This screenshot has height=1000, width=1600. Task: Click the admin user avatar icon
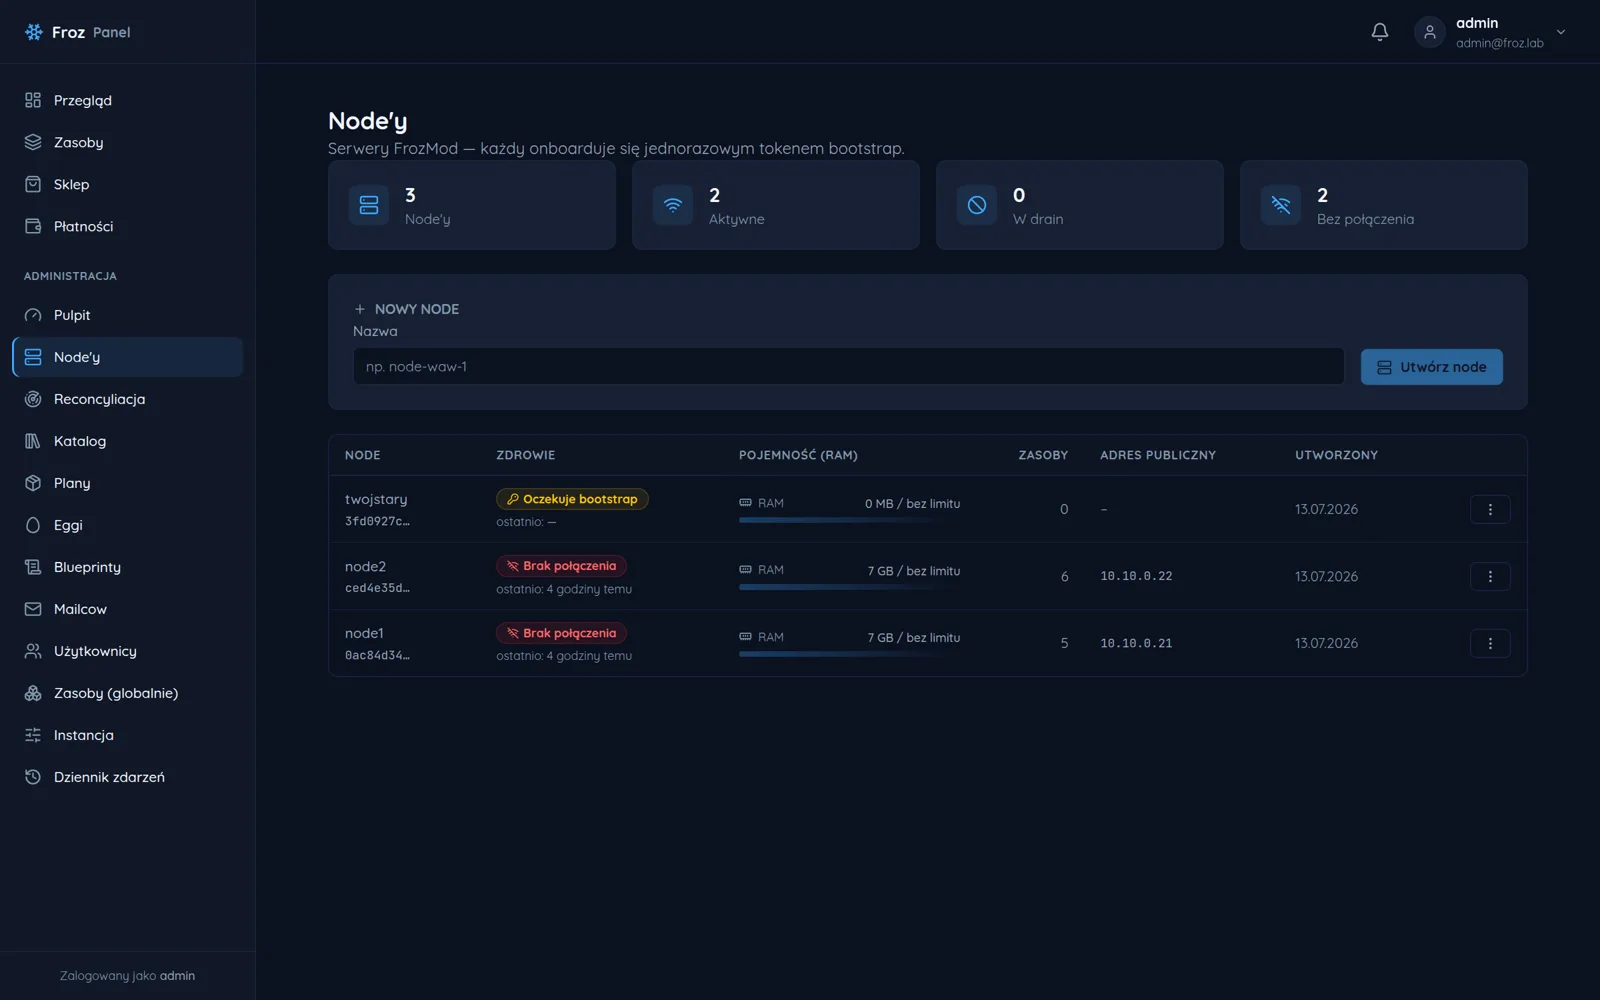tap(1430, 32)
